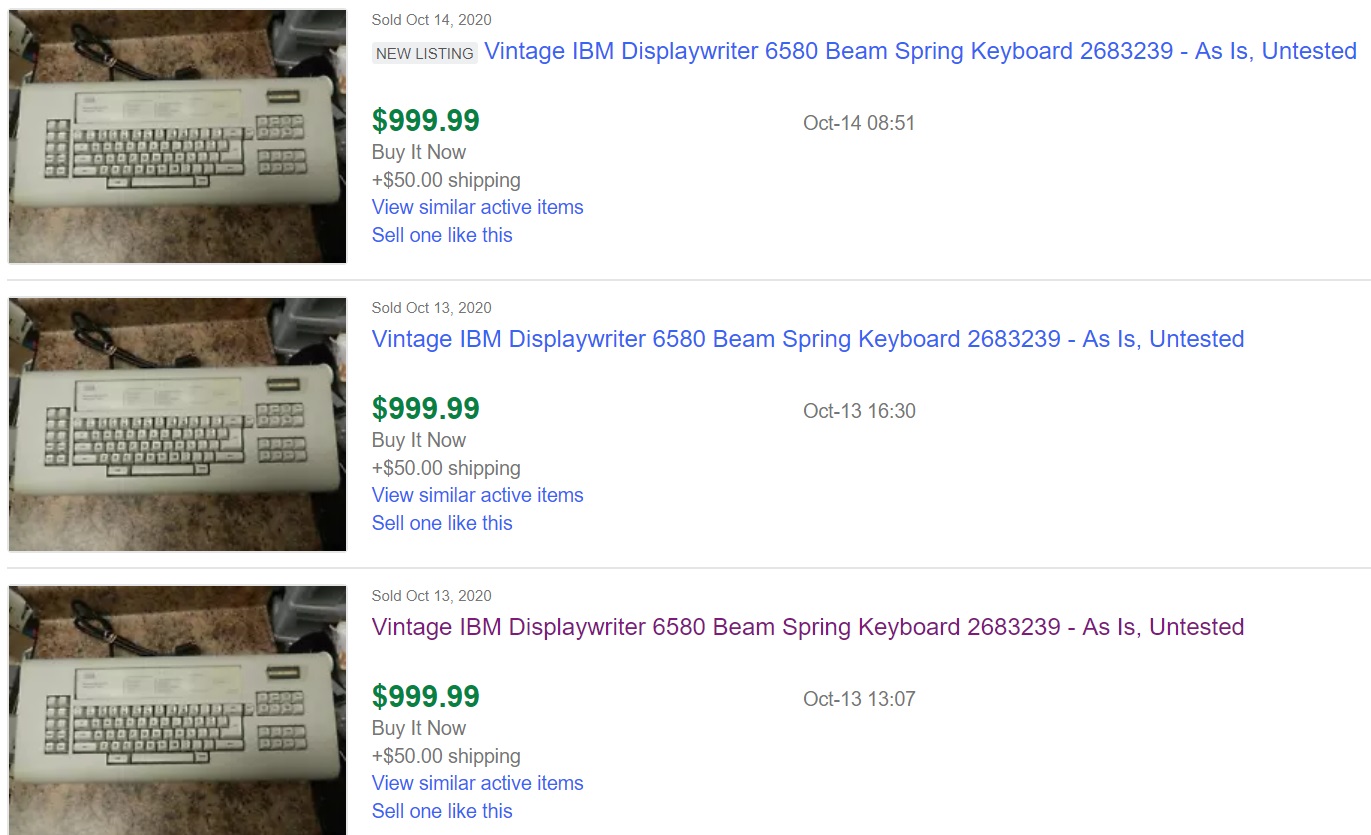The width and height of the screenshot is (1371, 835).
Task: Click View similar active items under the top listing
Action: point(477,207)
